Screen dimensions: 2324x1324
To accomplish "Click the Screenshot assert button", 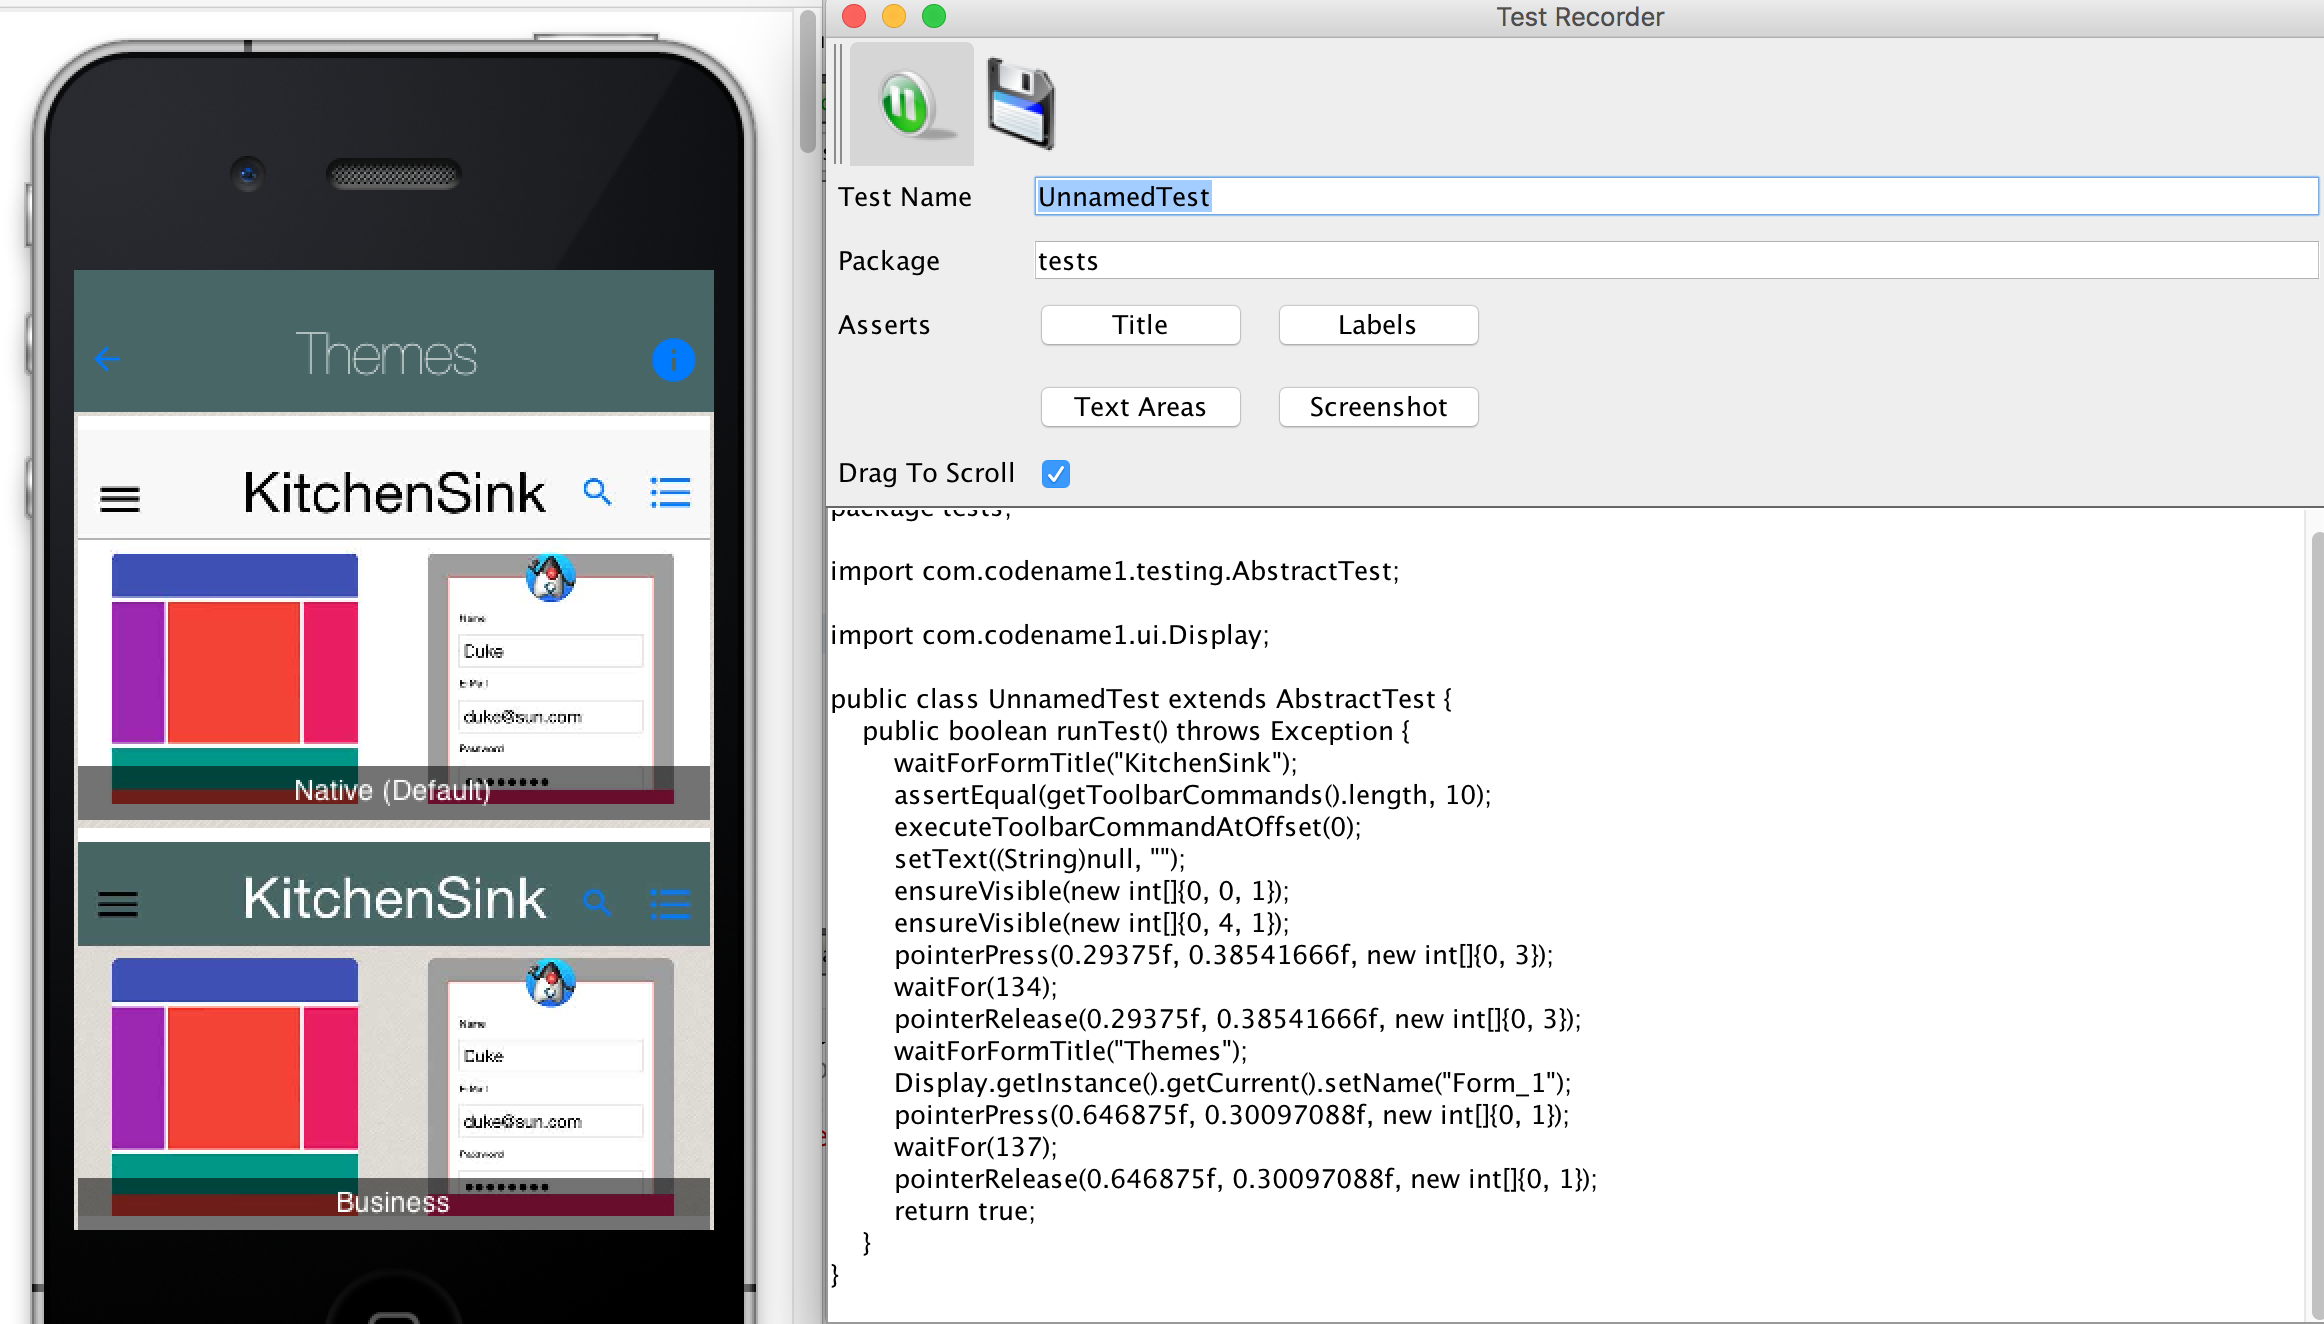I will [x=1379, y=407].
